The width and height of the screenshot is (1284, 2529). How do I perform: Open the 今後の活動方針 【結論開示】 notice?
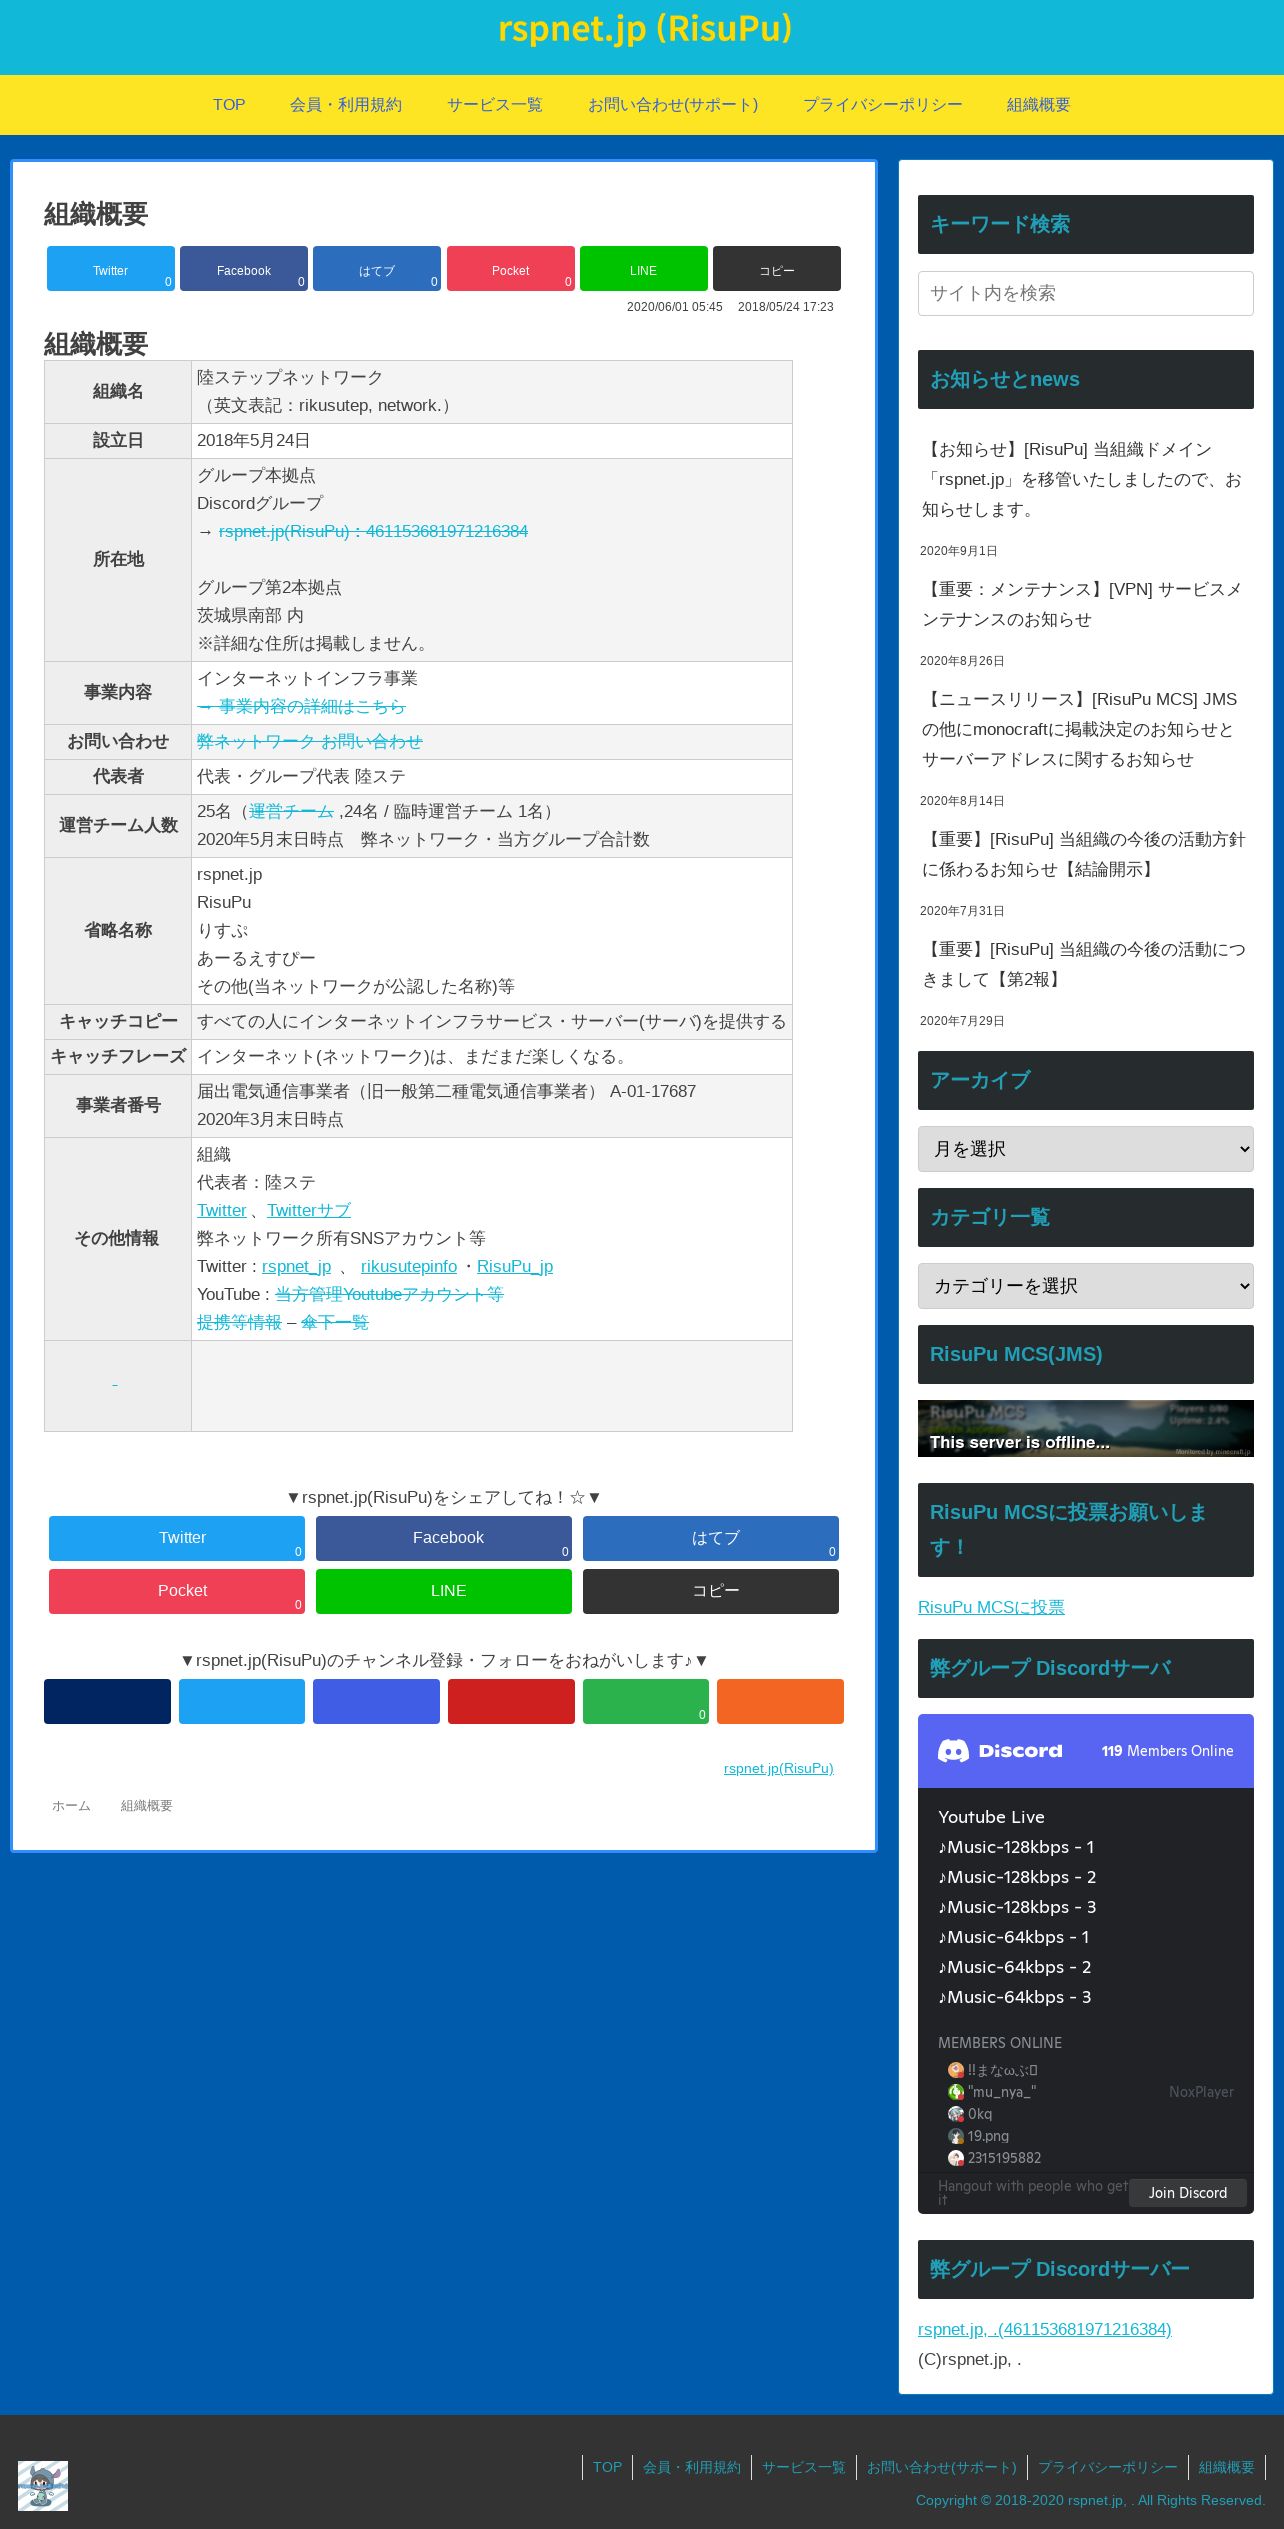click(x=1084, y=855)
